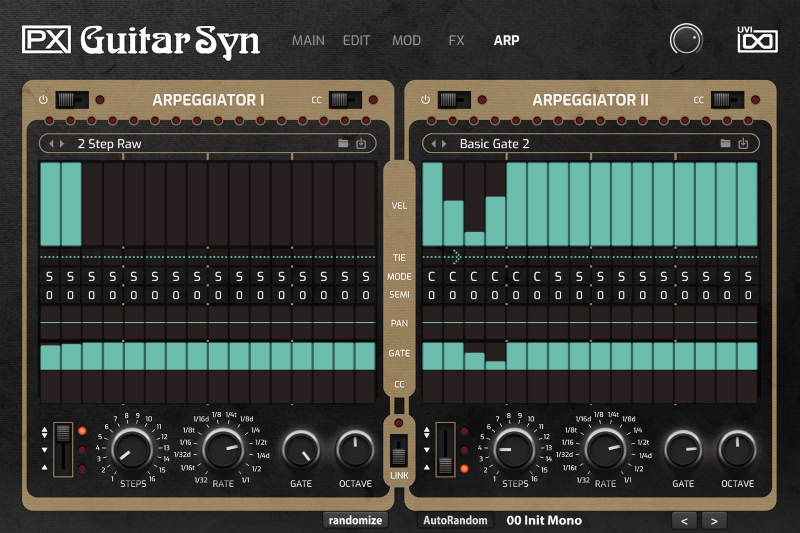
Task: Click the UVI logo icon
Action: click(x=757, y=39)
